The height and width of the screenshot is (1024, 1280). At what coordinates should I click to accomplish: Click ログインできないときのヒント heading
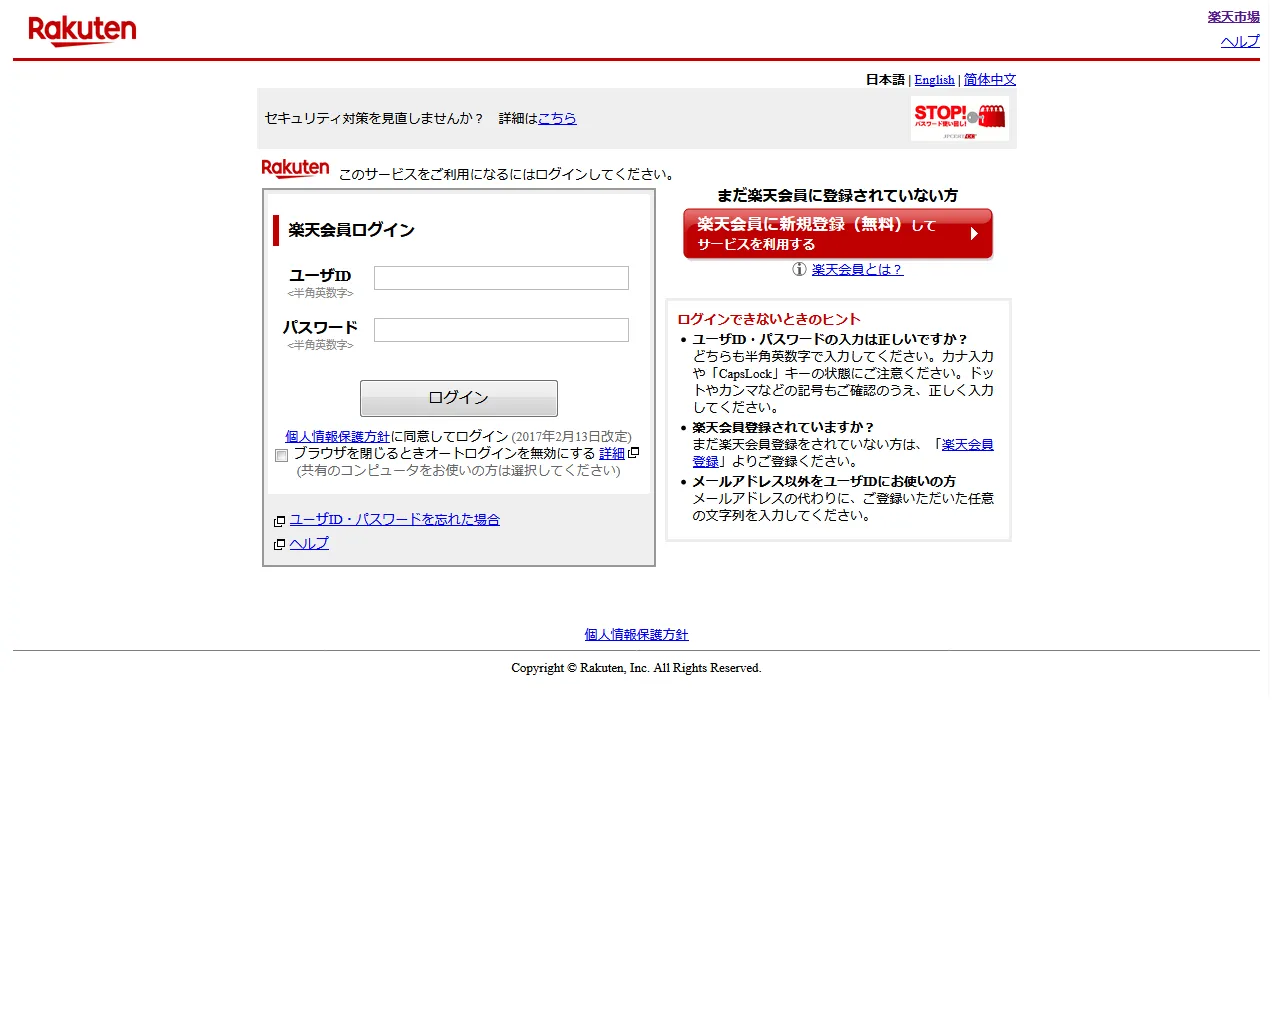[x=768, y=319]
